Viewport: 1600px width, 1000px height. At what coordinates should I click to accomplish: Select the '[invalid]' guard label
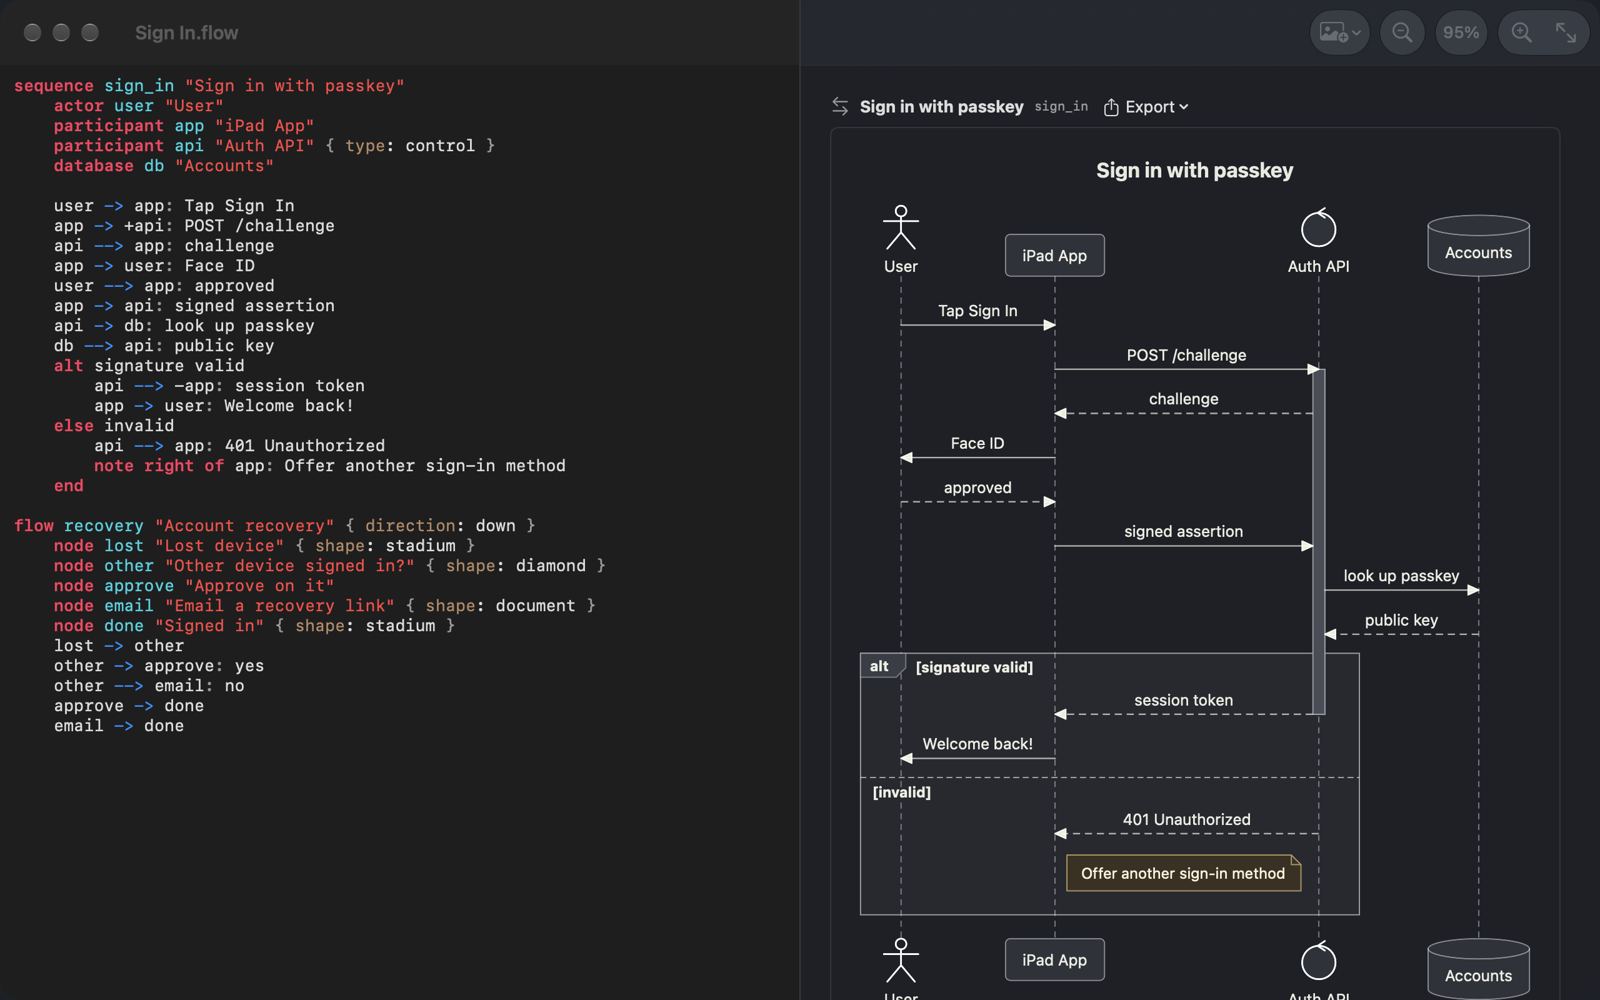point(901,792)
